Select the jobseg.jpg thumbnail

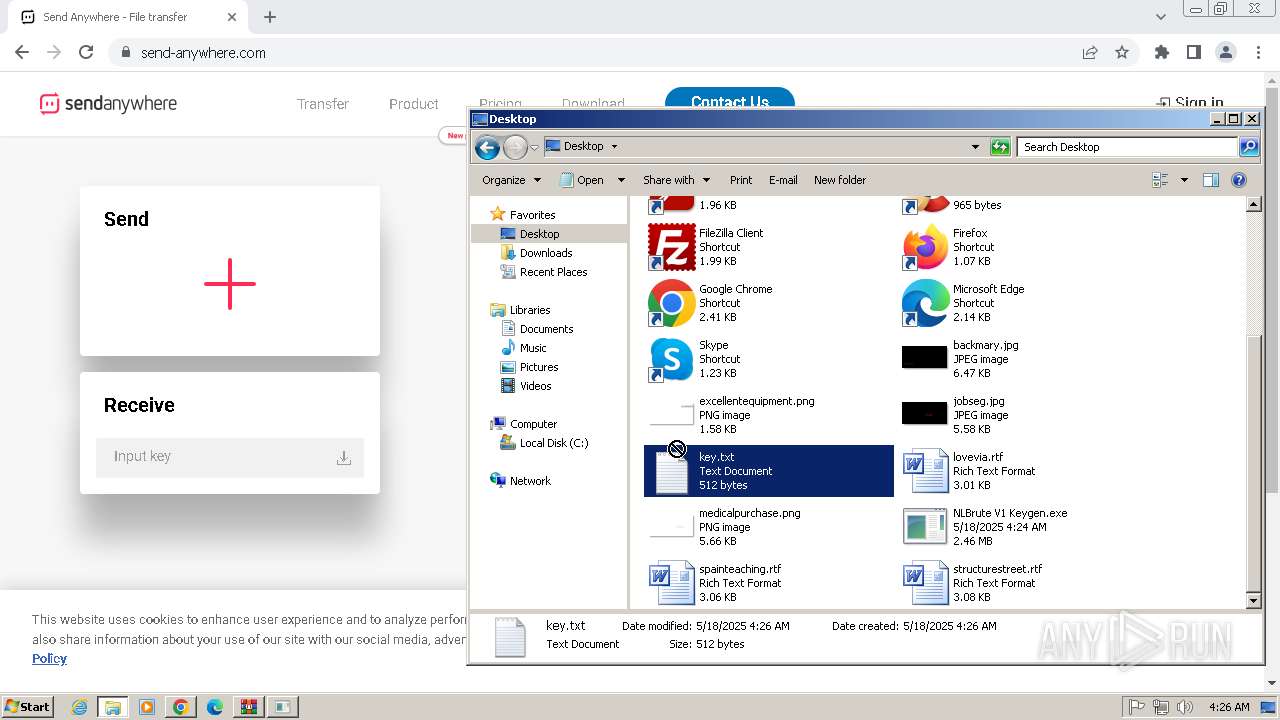pyautogui.click(x=925, y=413)
